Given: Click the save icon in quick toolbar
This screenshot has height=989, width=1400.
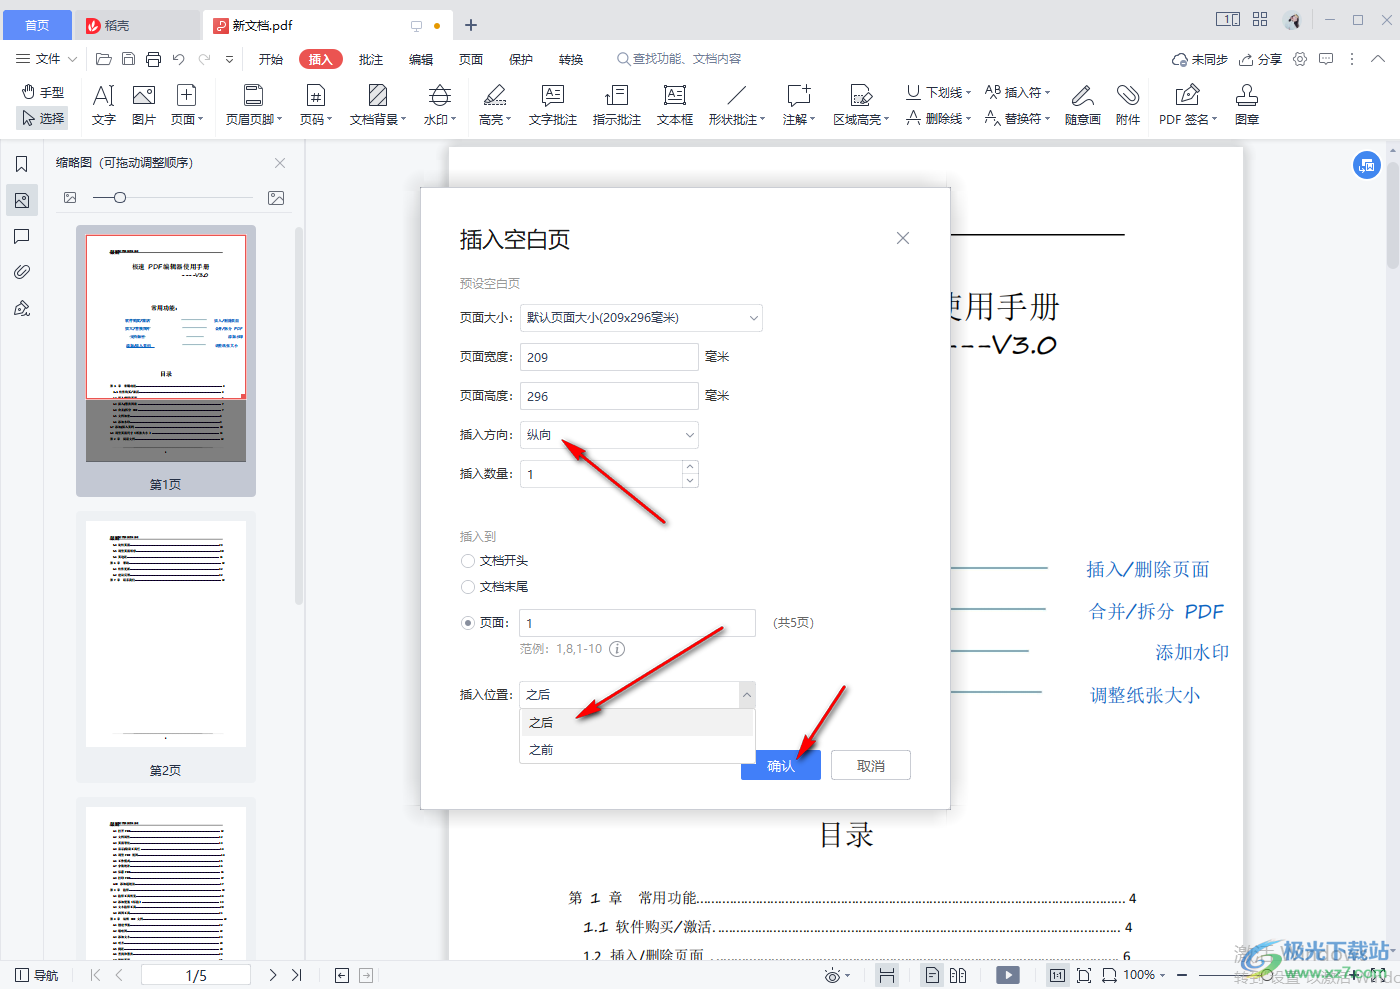Looking at the screenshot, I should coord(128,59).
